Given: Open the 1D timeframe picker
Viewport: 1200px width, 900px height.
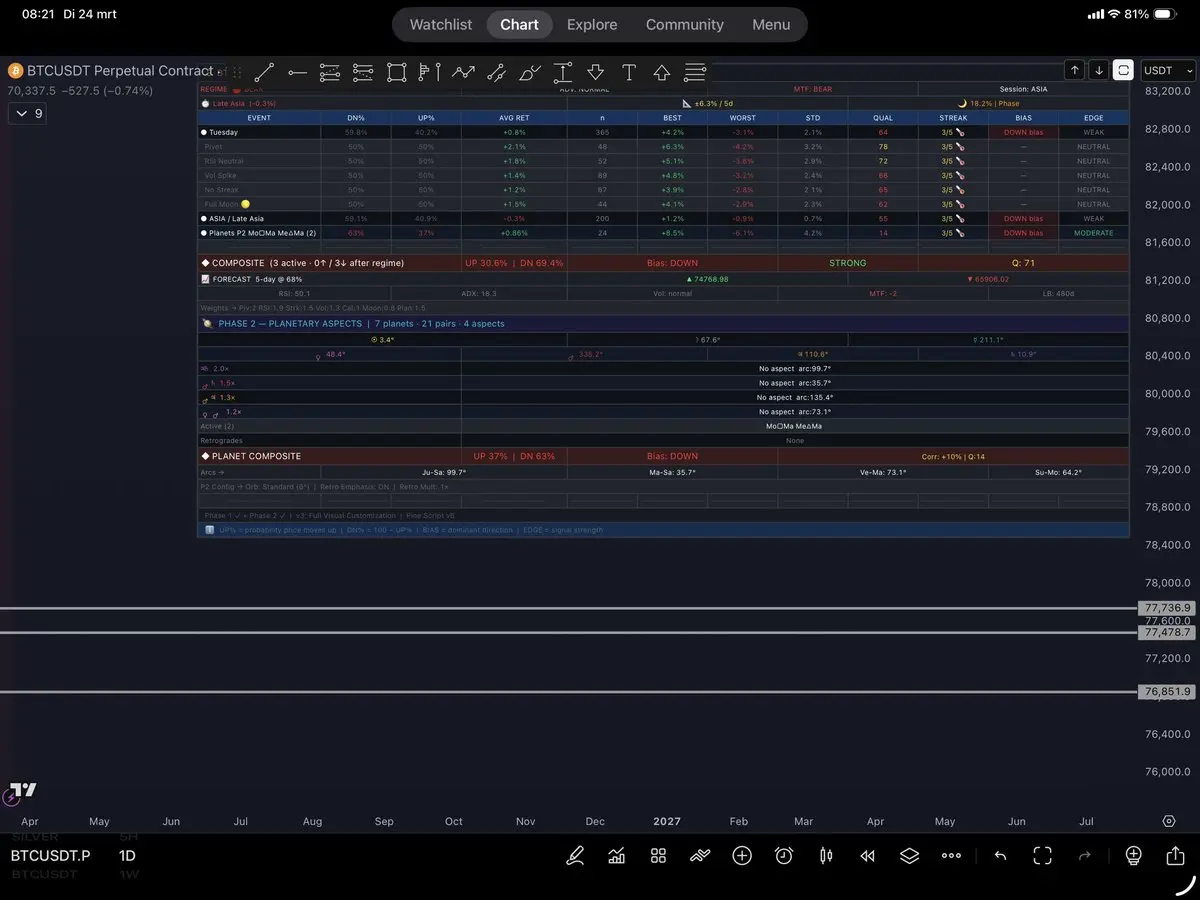Looking at the screenshot, I should pyautogui.click(x=127, y=856).
